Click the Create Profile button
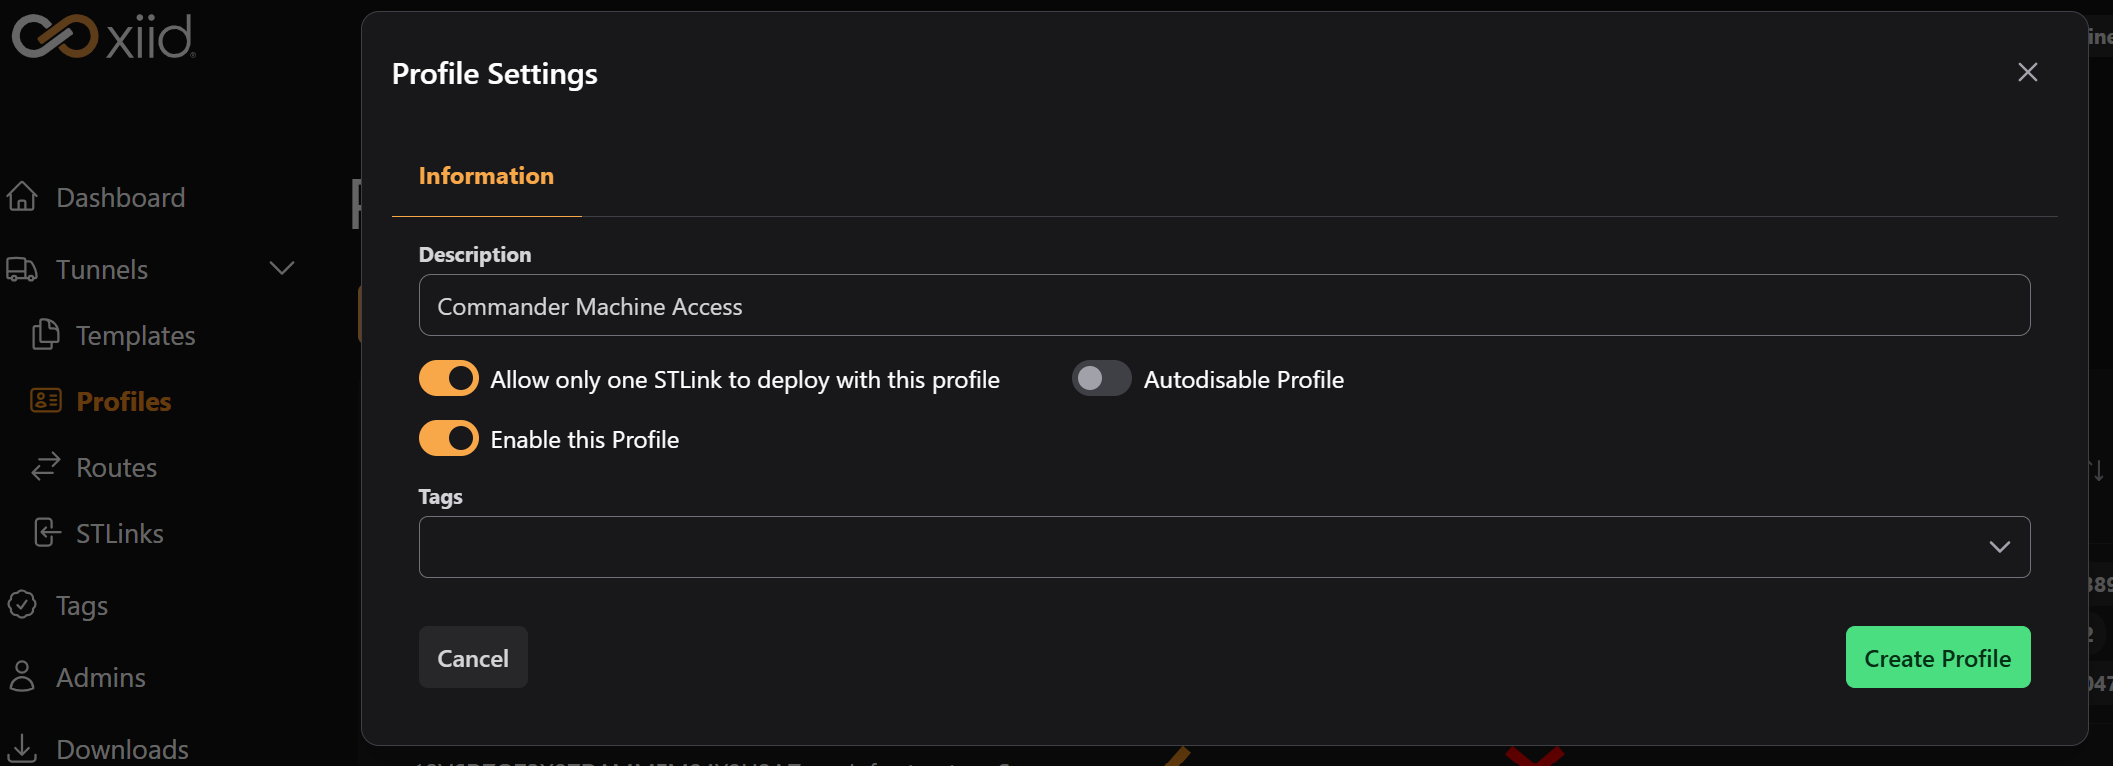Image resolution: width=2113 pixels, height=766 pixels. (1936, 657)
